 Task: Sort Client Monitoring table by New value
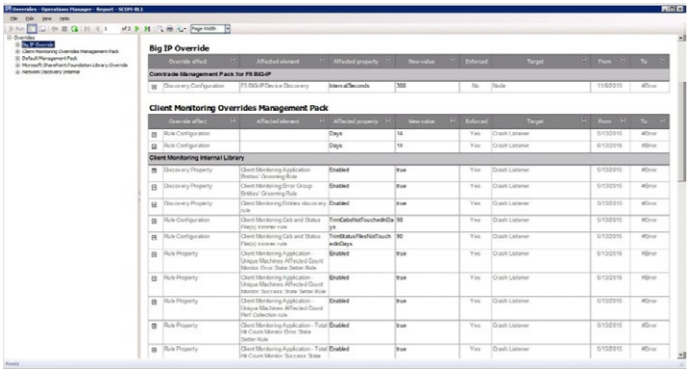point(453,121)
